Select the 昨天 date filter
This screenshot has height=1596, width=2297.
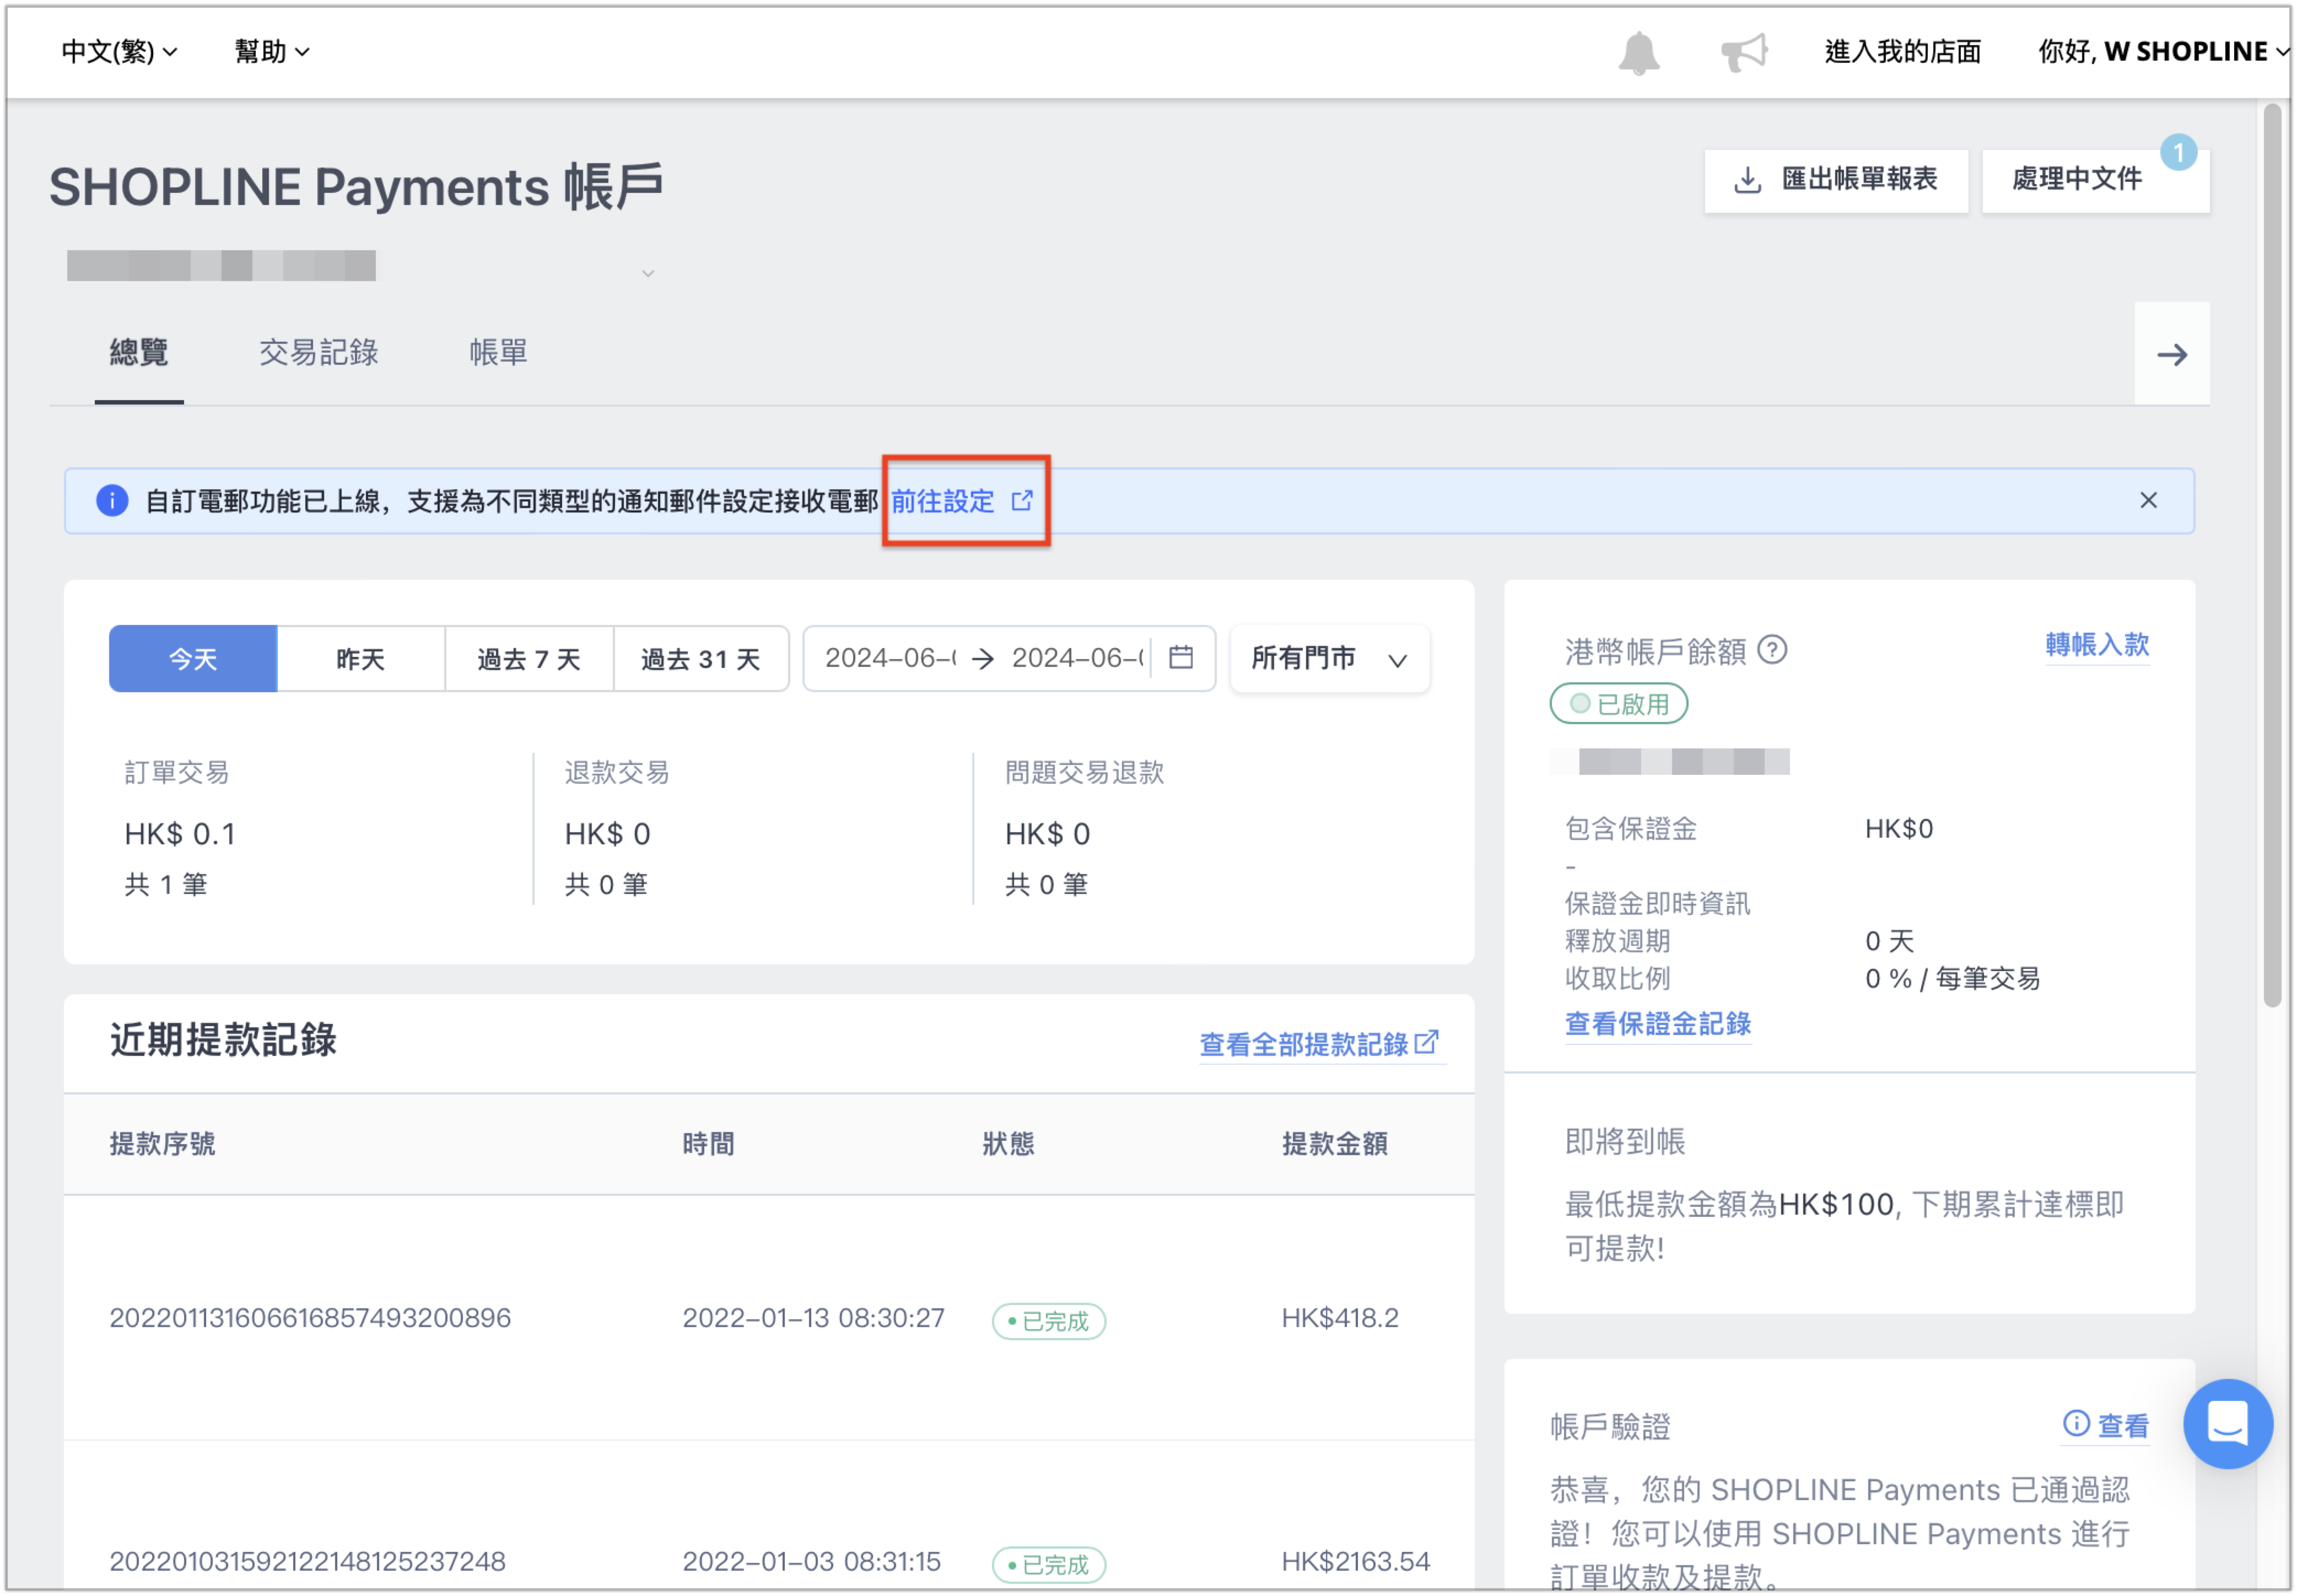click(360, 658)
